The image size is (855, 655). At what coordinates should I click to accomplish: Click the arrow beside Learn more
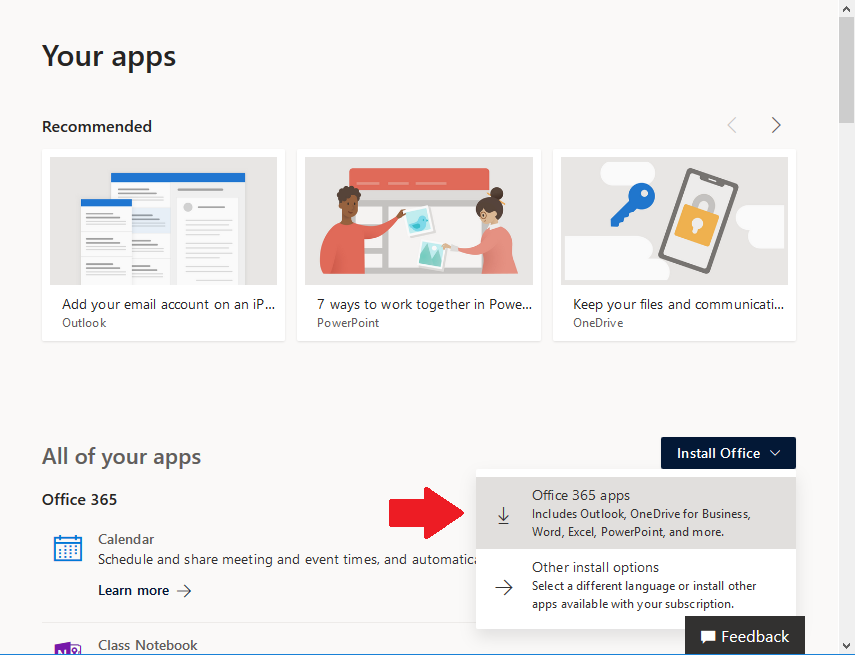tap(184, 591)
